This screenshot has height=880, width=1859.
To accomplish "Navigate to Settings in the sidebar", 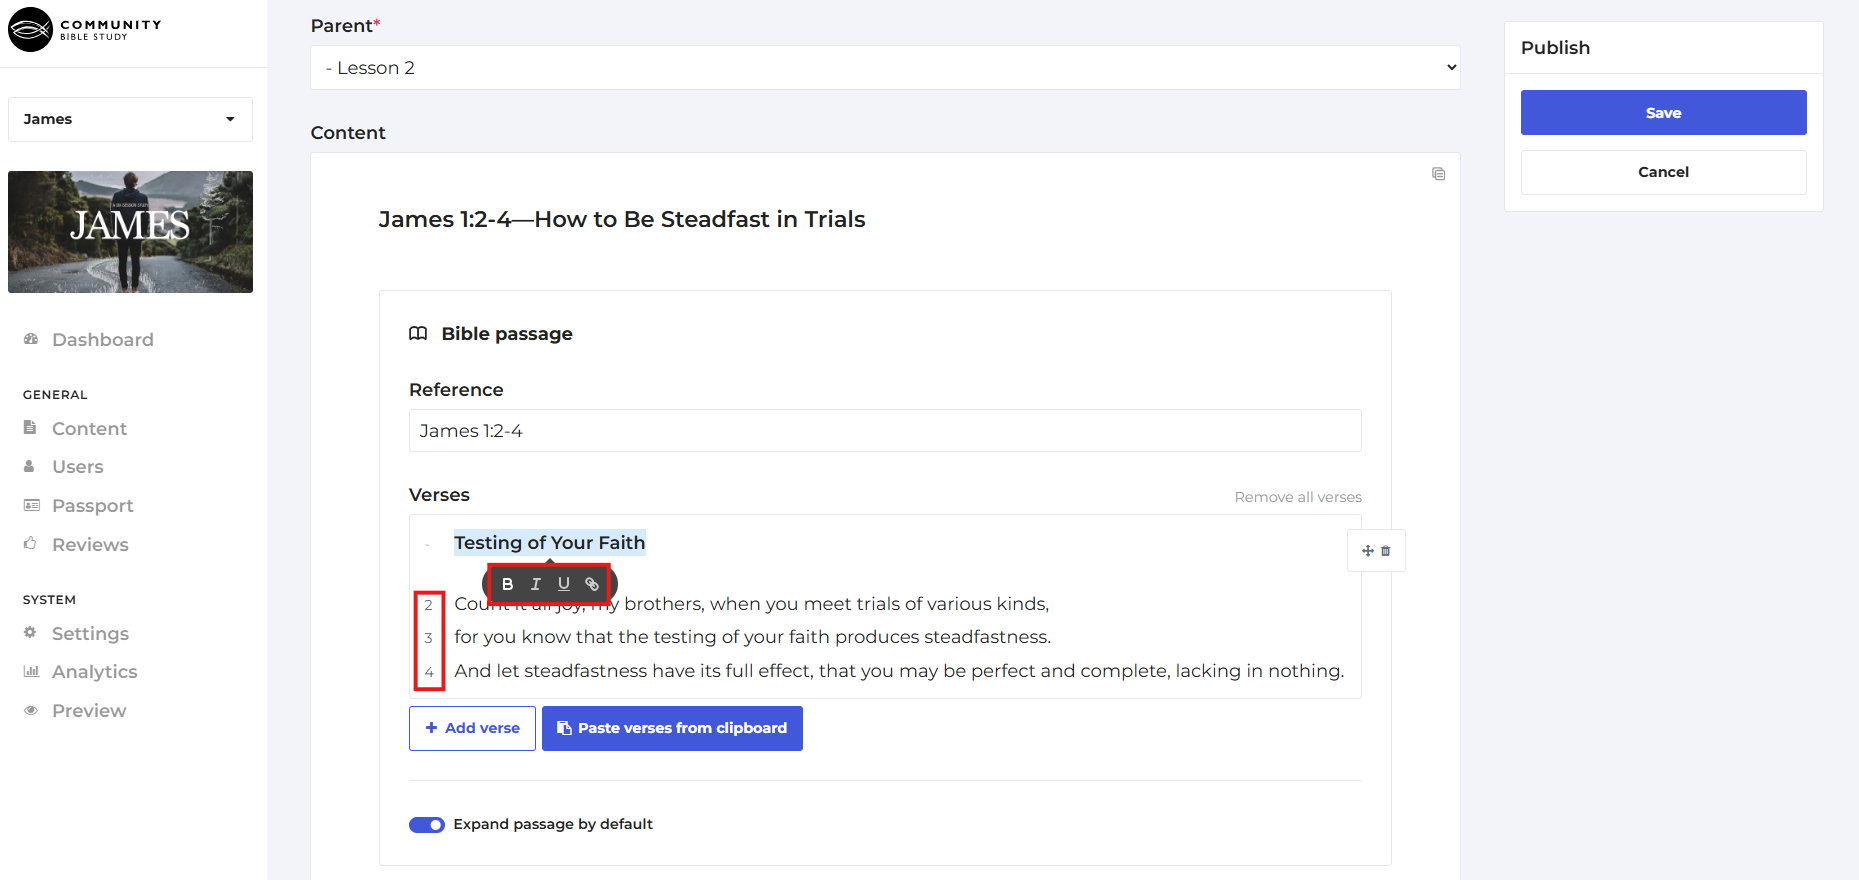I will pos(90,634).
